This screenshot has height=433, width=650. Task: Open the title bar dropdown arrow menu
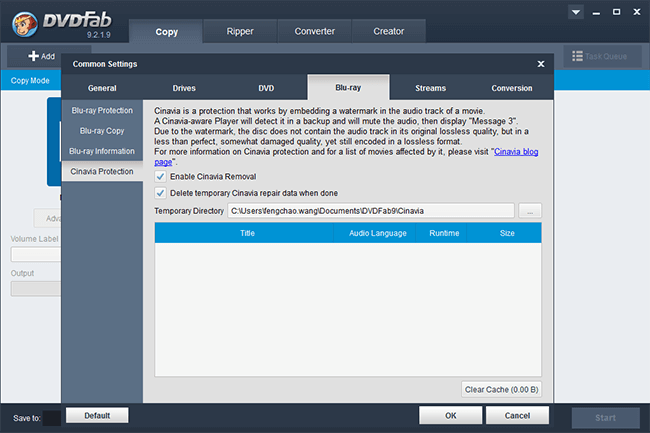click(576, 12)
